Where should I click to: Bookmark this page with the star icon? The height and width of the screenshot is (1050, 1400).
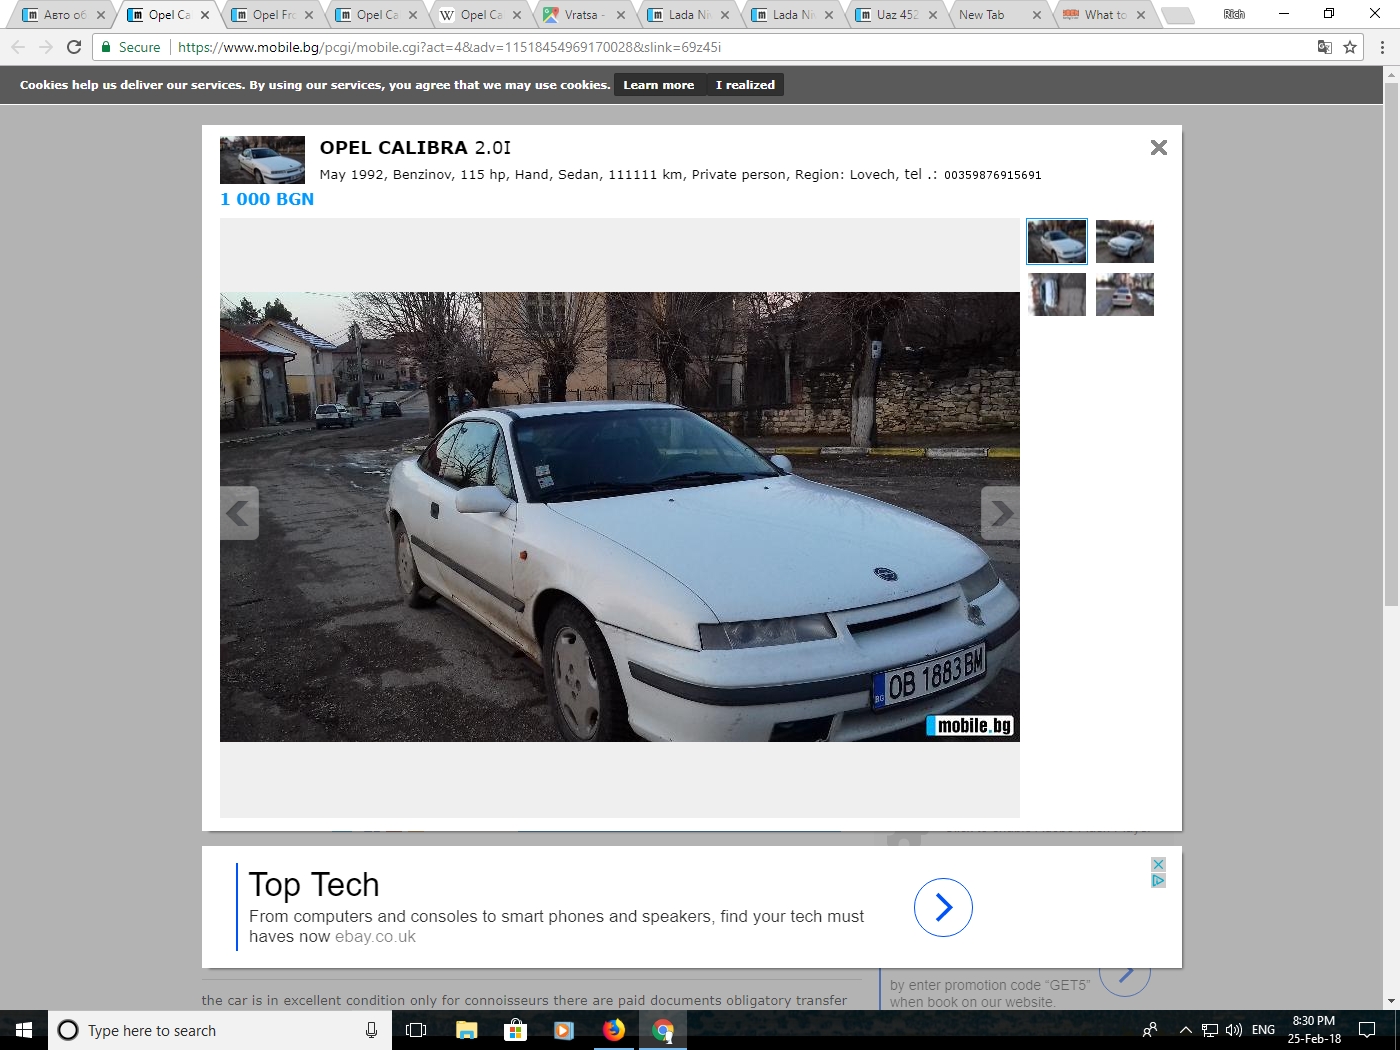pos(1350,47)
